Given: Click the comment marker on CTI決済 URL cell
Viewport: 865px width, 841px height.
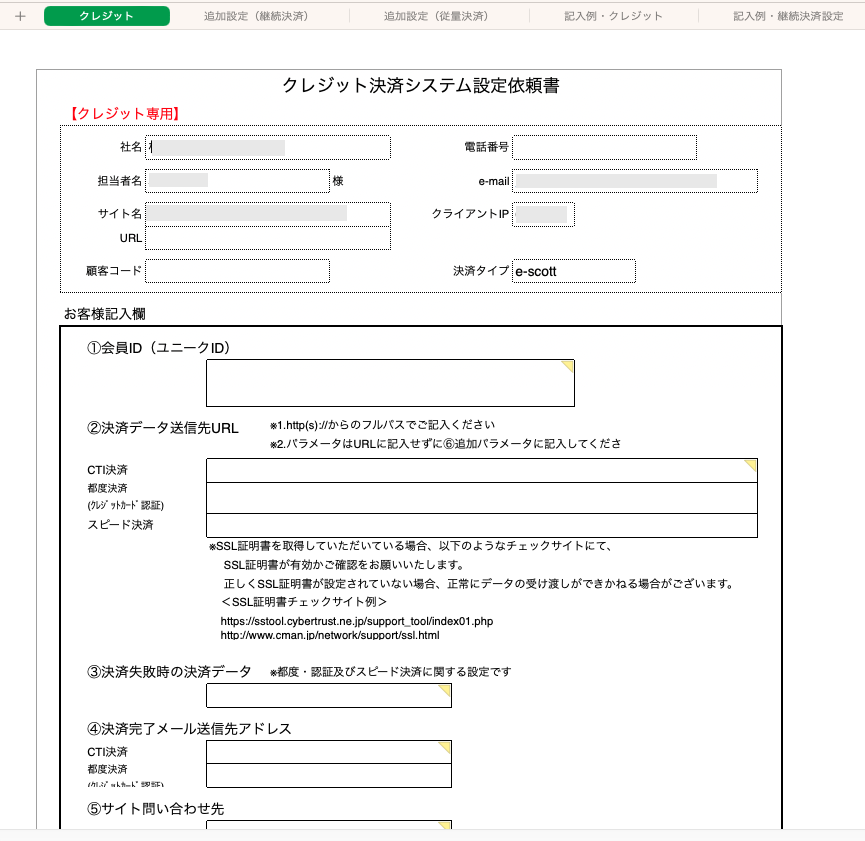Looking at the screenshot, I should [751, 465].
